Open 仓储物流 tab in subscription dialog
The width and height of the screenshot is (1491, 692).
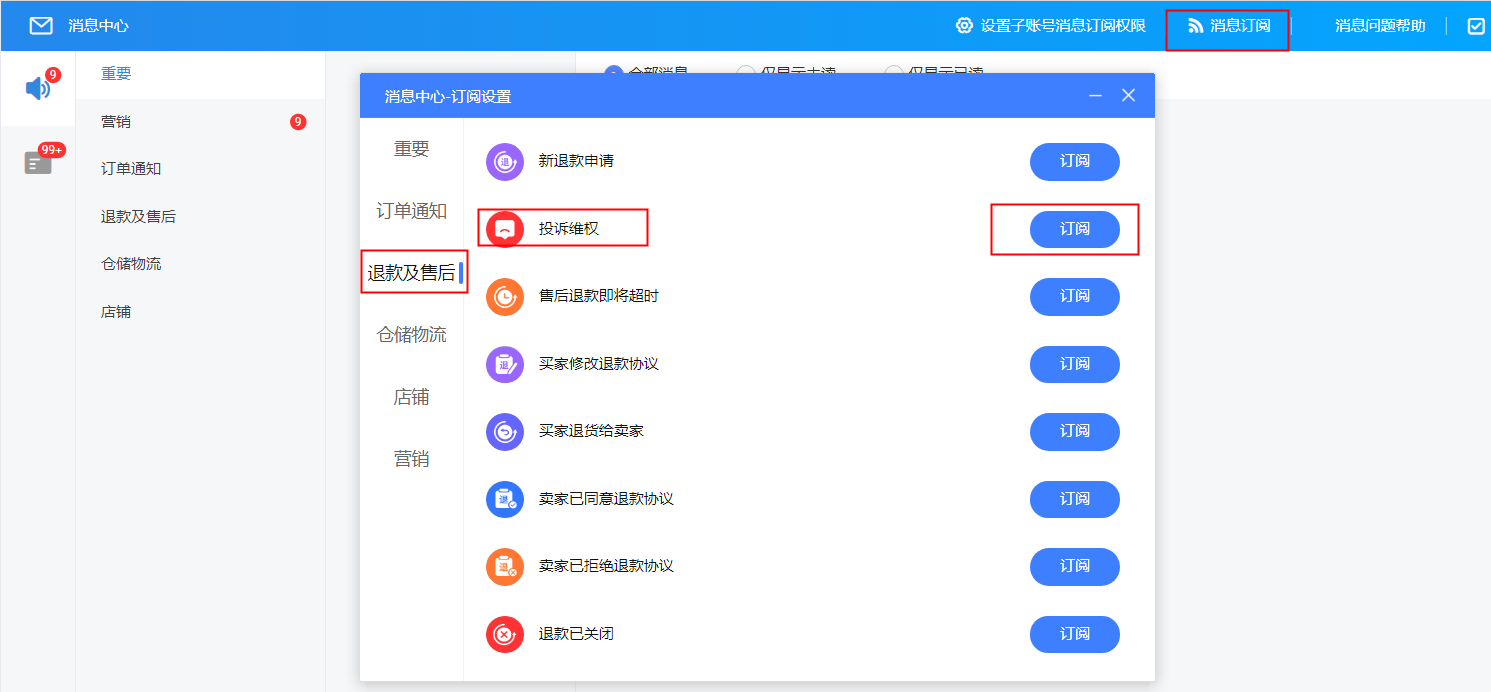coord(411,335)
